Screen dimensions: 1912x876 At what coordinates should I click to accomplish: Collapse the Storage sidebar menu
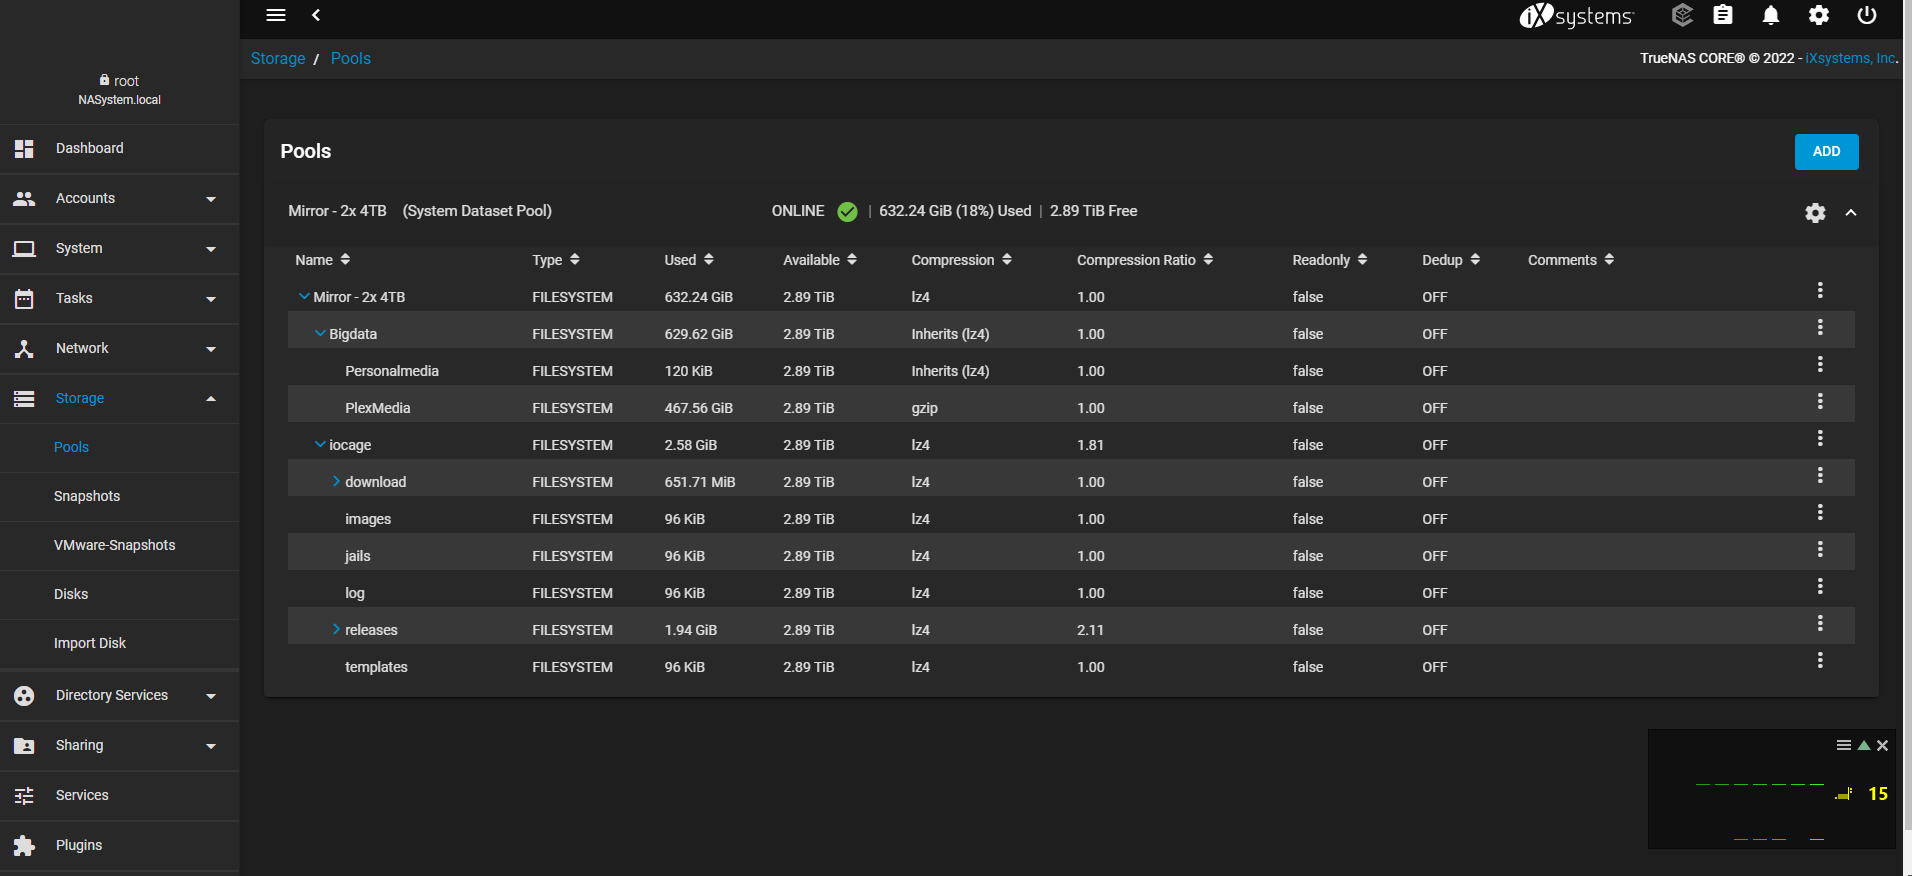click(x=120, y=399)
